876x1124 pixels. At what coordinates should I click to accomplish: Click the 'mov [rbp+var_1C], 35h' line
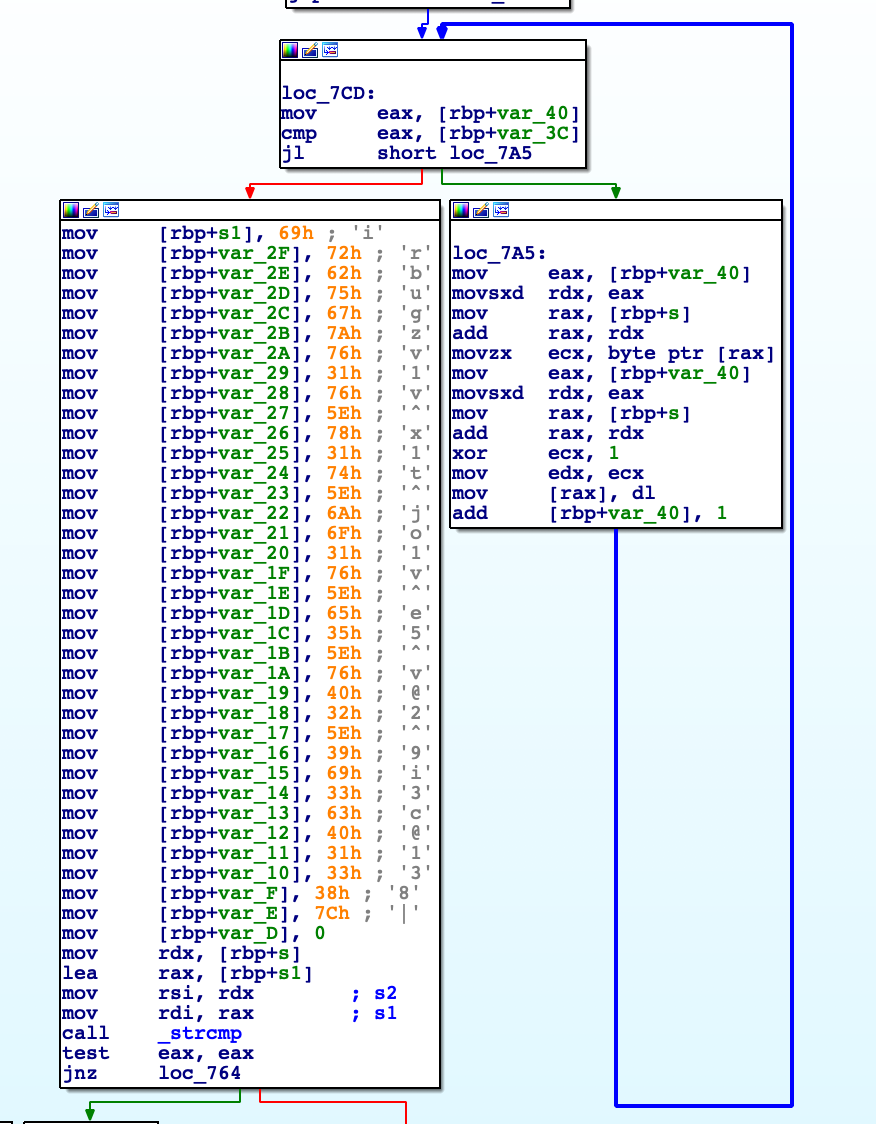[247, 633]
